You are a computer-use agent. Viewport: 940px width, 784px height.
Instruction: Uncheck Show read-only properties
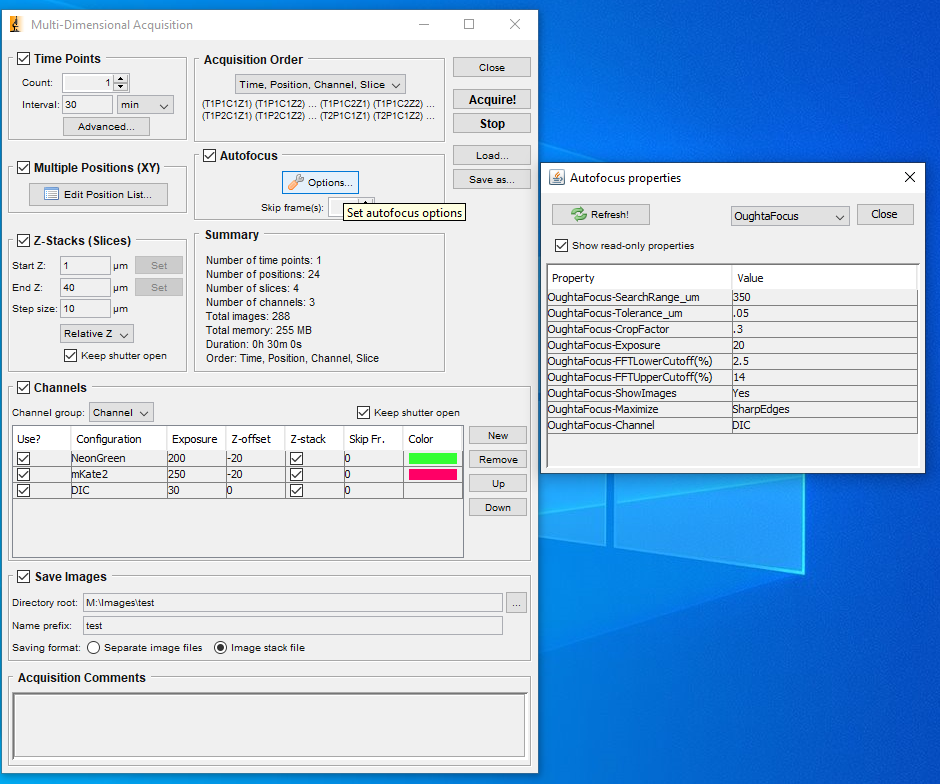tap(561, 245)
